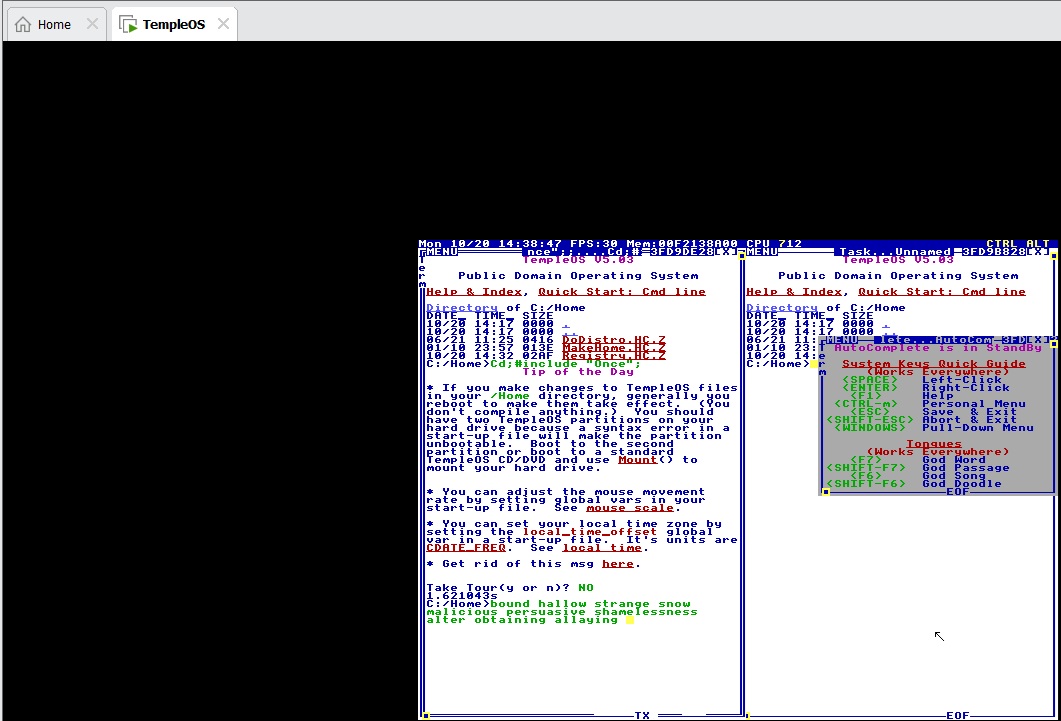This screenshot has width=1061, height=721.
Task: Open Help & Index link in left window
Action: [x=474, y=292]
